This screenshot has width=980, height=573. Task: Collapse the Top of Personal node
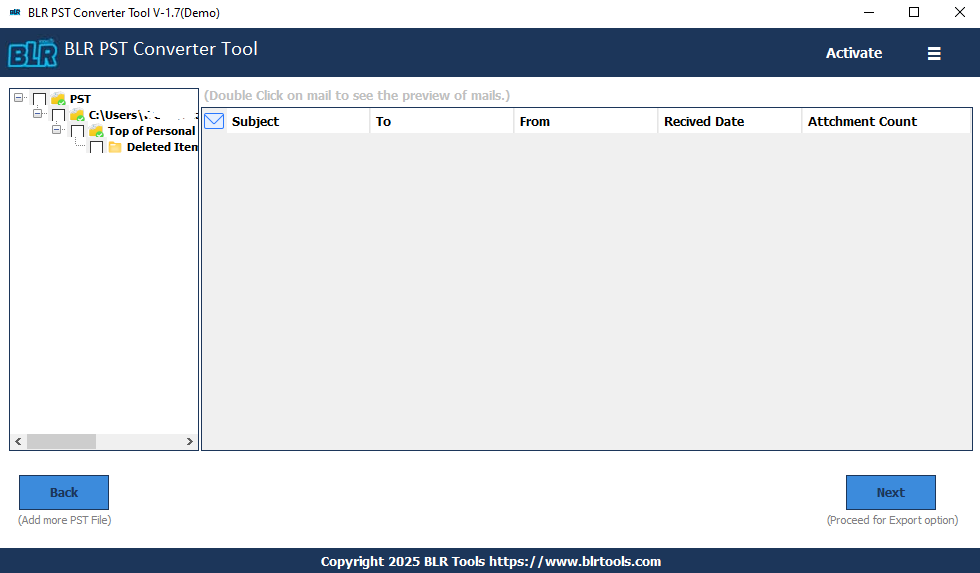tap(57, 130)
